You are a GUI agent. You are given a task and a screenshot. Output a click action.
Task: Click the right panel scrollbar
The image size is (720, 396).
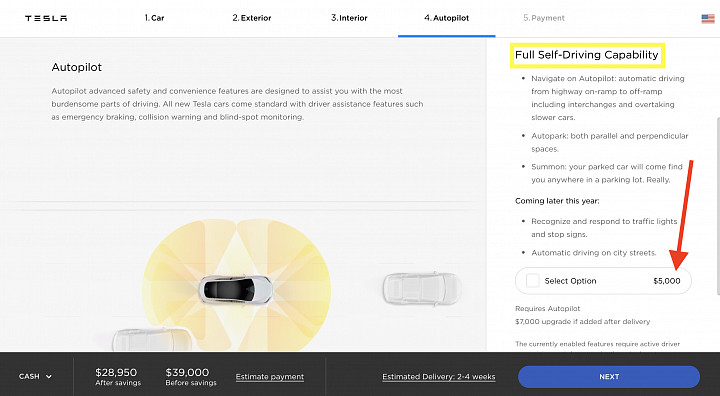click(x=718, y=205)
